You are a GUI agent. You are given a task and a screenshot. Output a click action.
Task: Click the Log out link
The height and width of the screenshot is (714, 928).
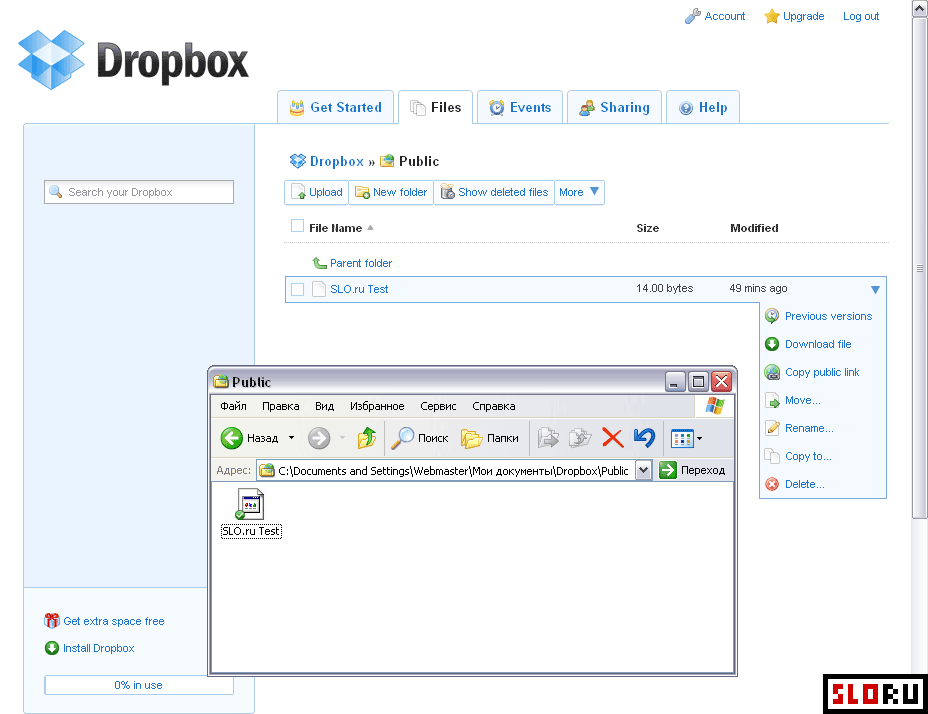(861, 16)
